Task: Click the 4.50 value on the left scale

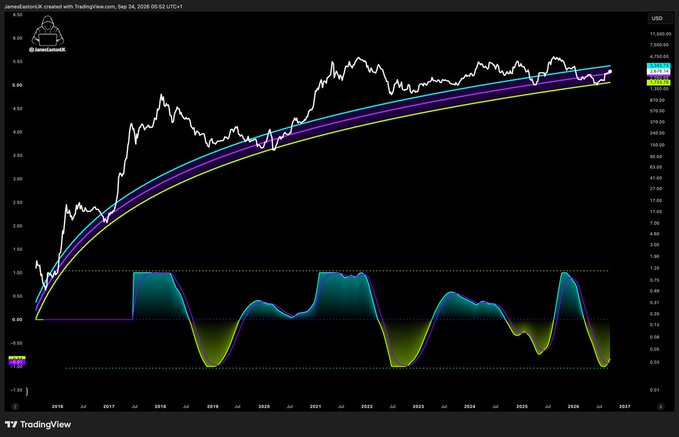Action: [x=17, y=109]
